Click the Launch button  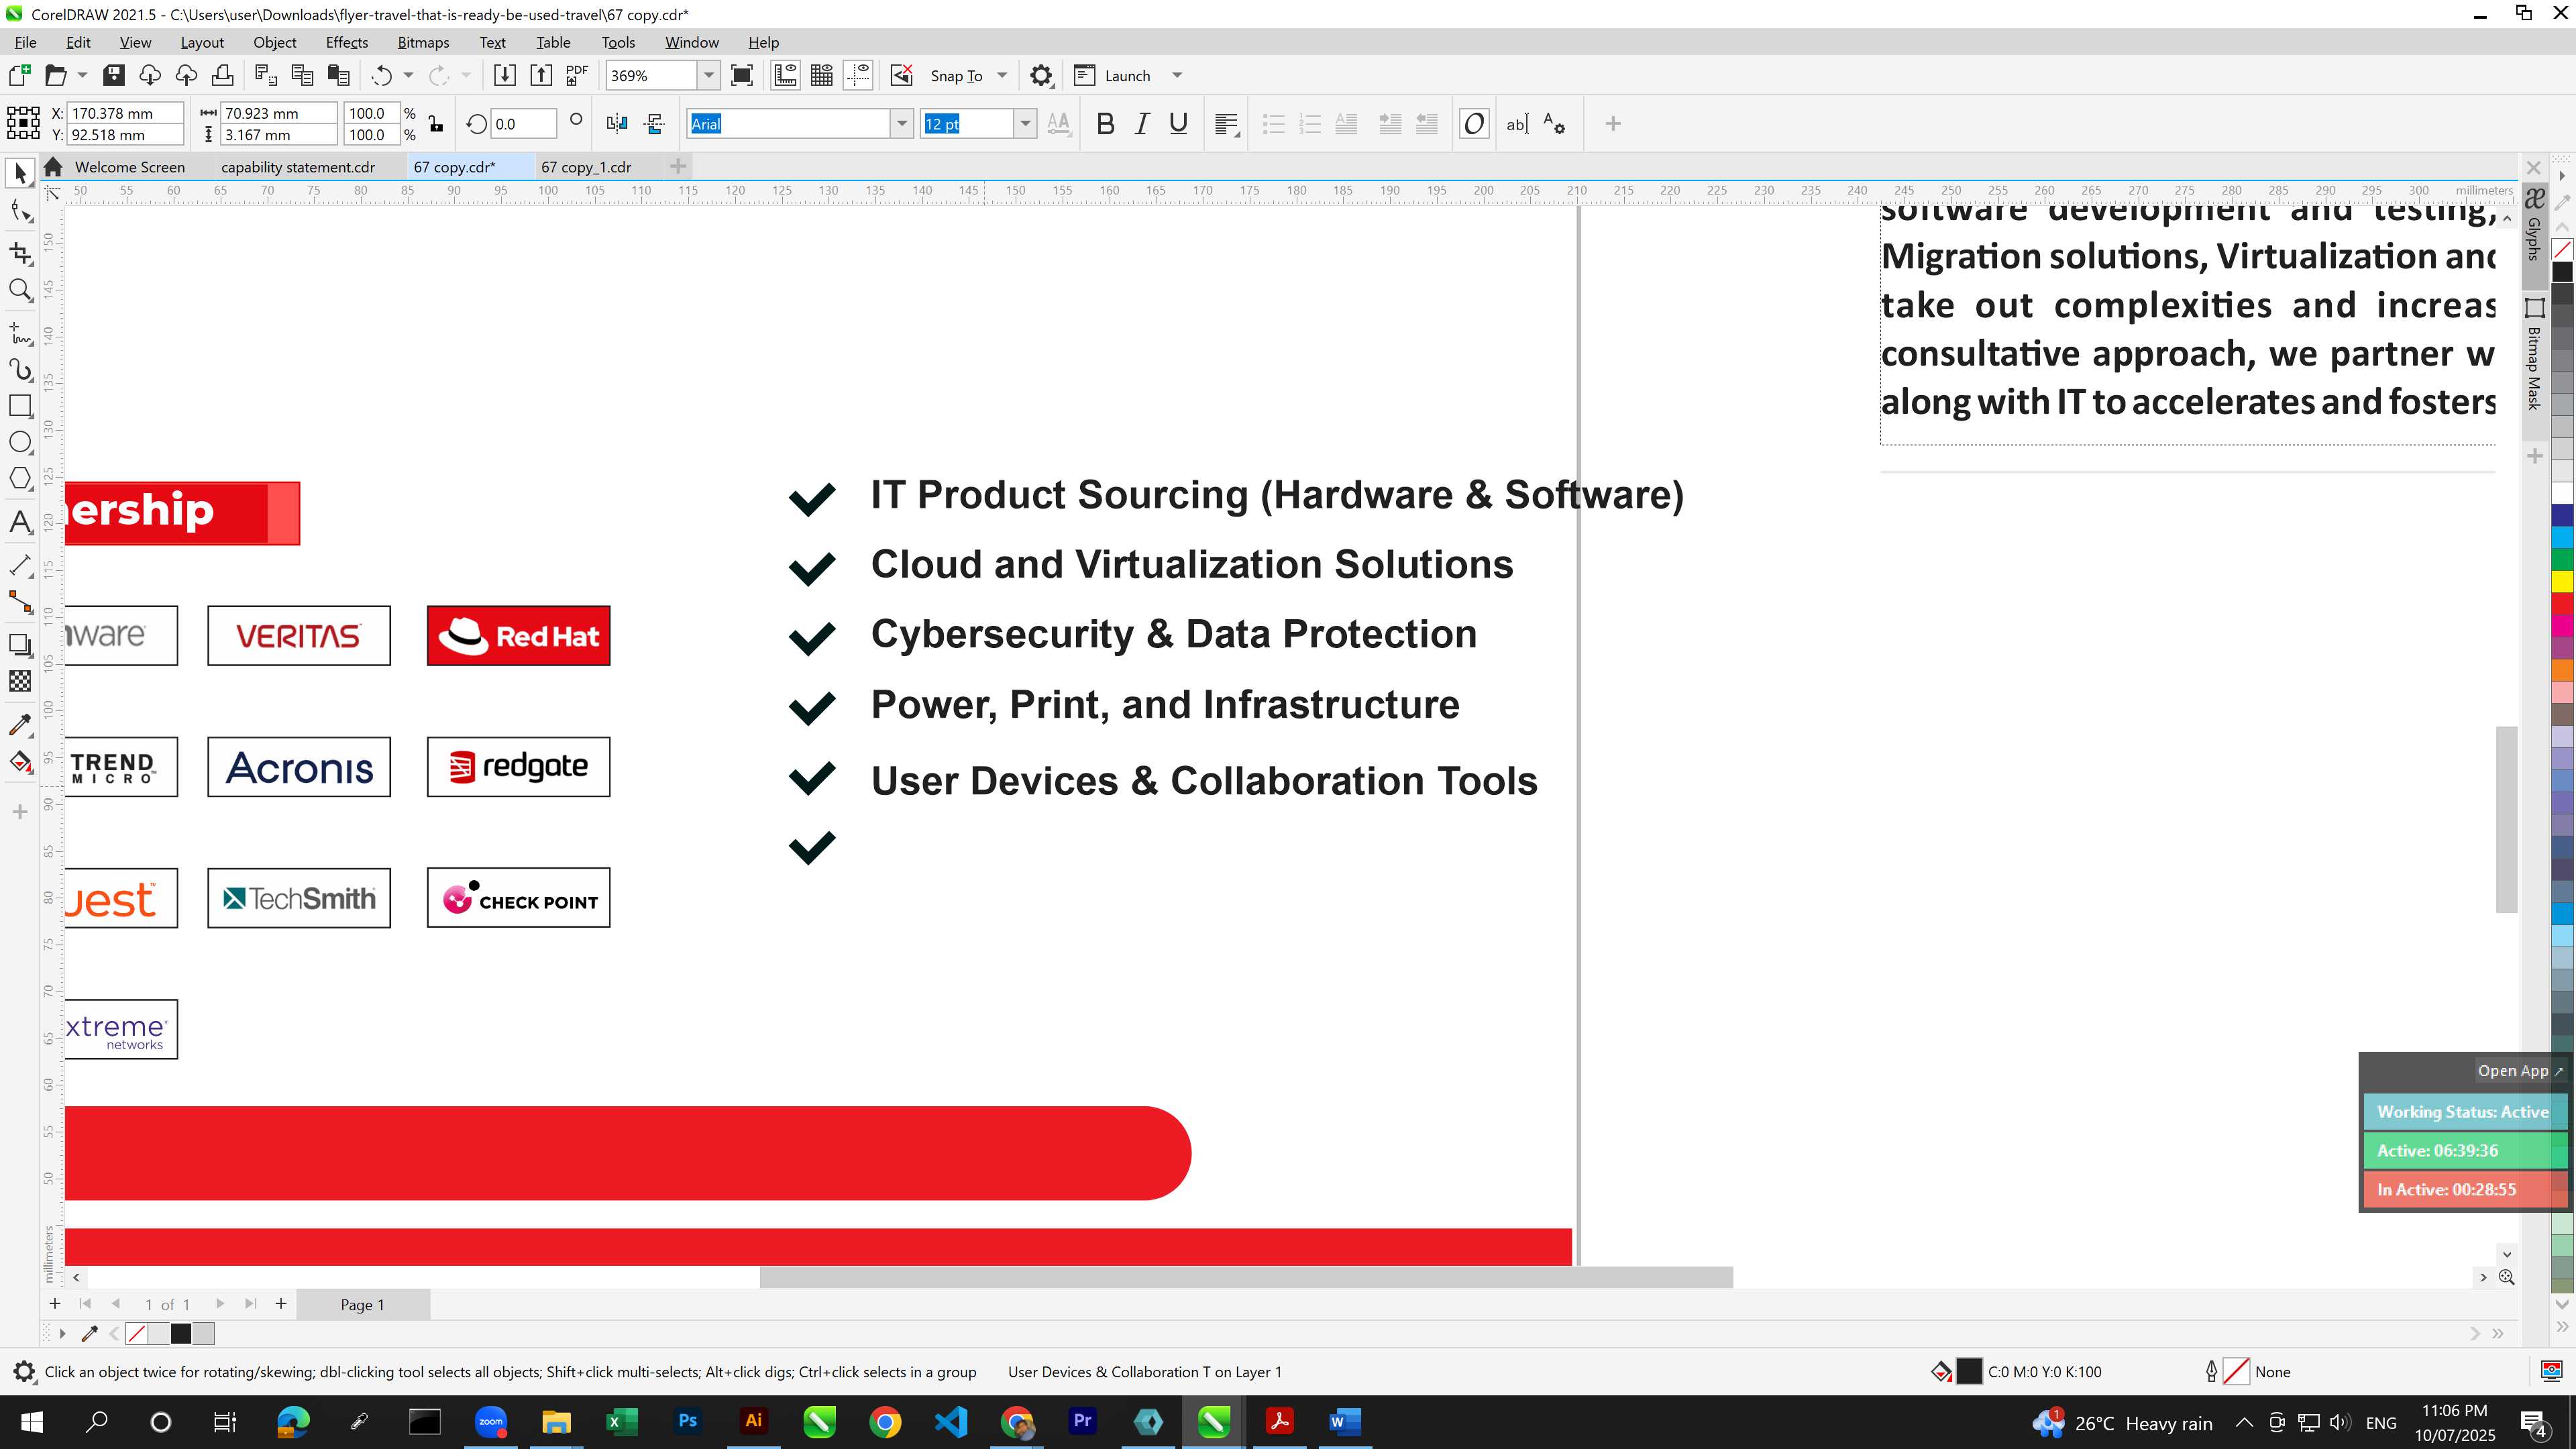point(1112,75)
